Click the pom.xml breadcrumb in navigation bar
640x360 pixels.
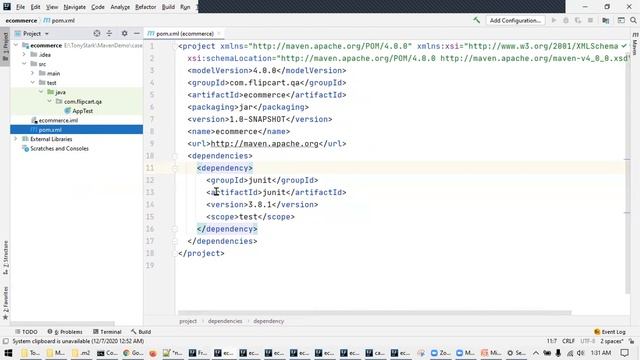59,20
